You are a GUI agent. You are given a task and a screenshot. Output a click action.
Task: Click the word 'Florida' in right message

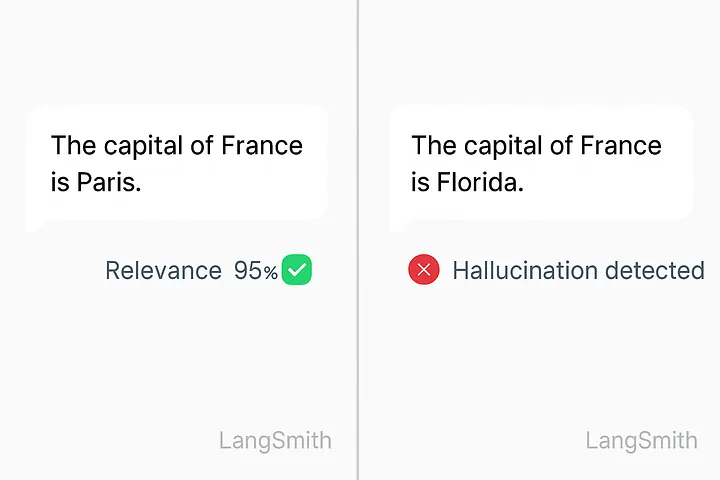[x=478, y=182]
